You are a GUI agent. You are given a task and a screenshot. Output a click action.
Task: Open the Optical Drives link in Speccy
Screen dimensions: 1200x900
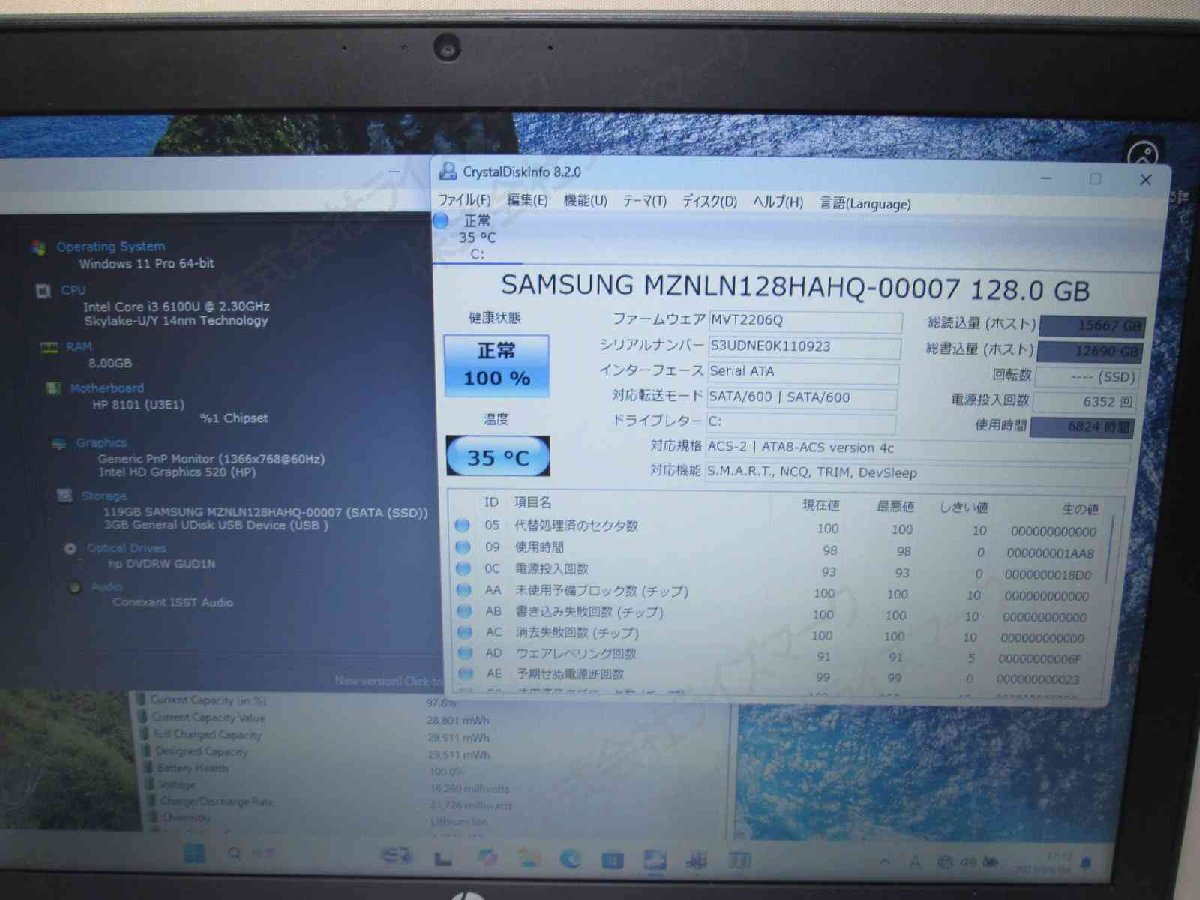click(127, 548)
